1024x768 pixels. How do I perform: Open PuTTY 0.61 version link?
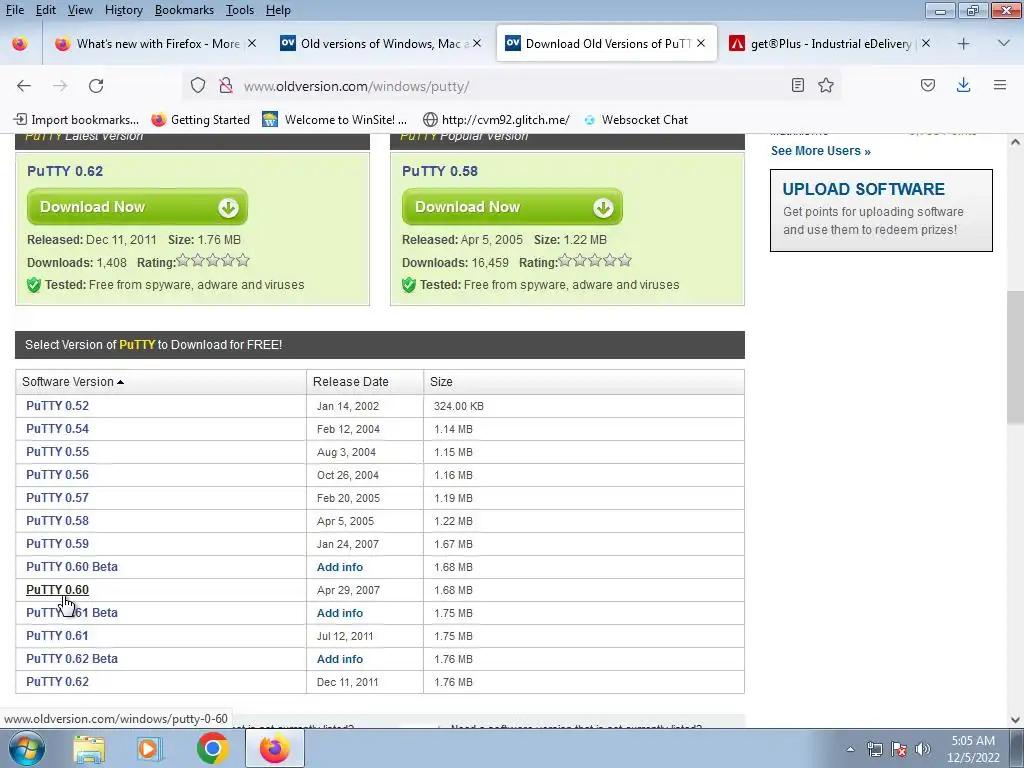pos(57,636)
